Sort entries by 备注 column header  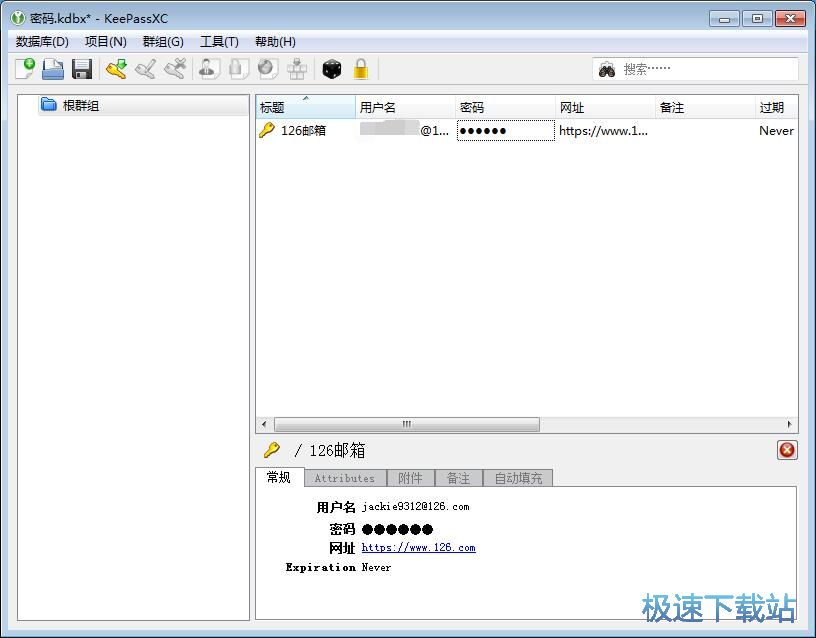[705, 107]
